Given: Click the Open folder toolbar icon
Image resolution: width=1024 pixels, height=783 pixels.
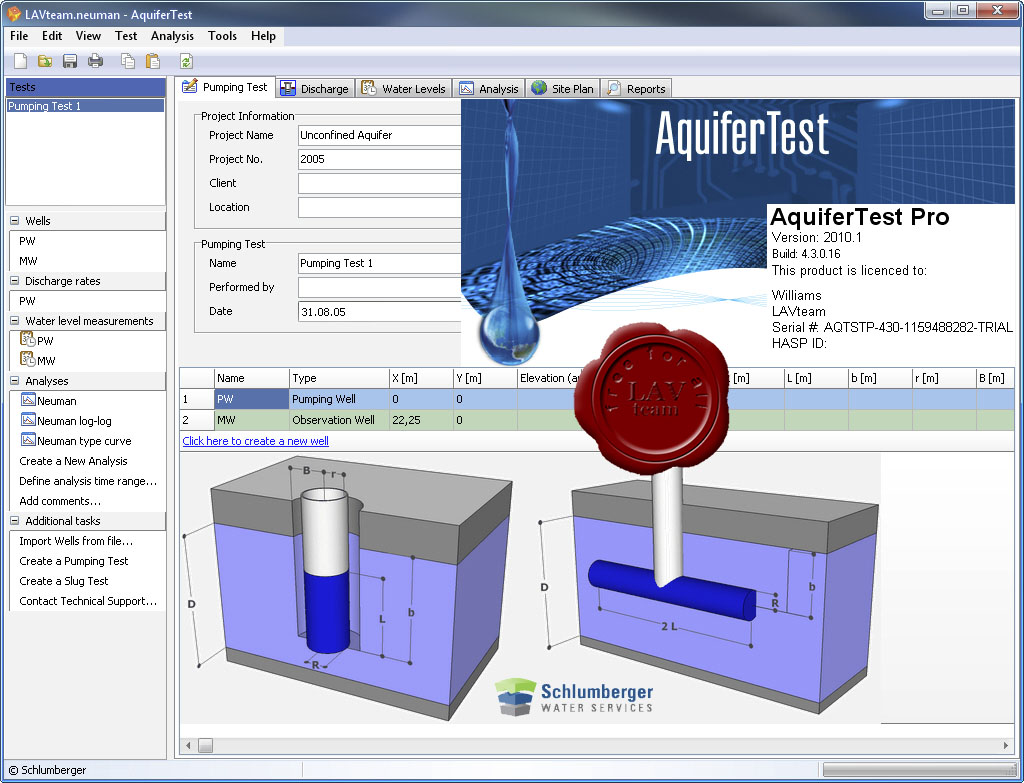Looking at the screenshot, I should [44, 61].
